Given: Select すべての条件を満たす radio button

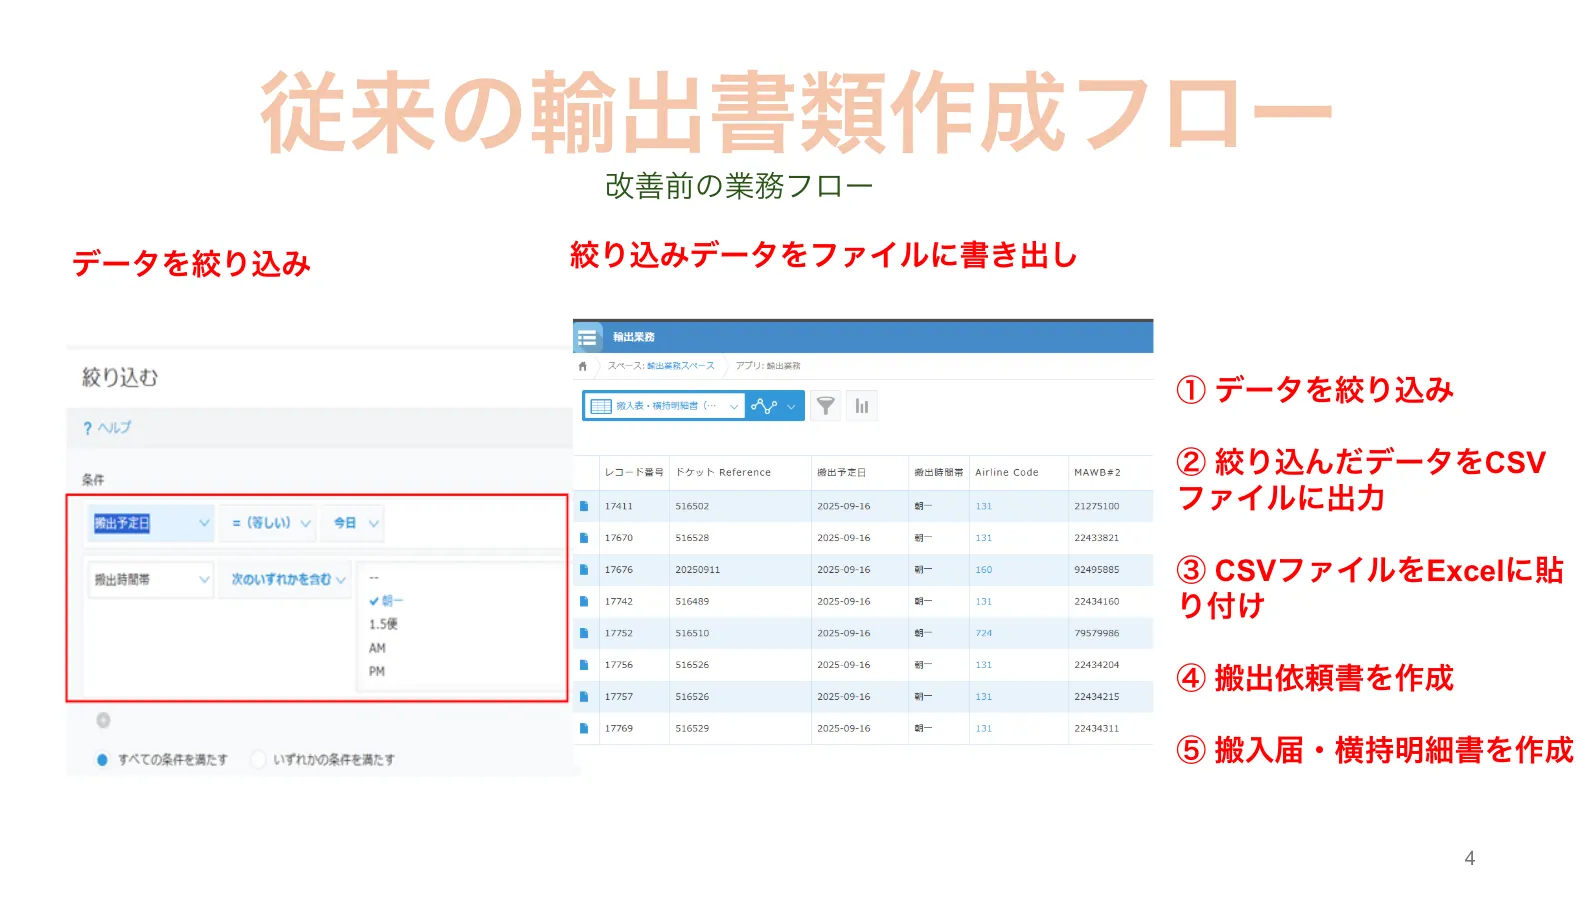Looking at the screenshot, I should tap(102, 760).
